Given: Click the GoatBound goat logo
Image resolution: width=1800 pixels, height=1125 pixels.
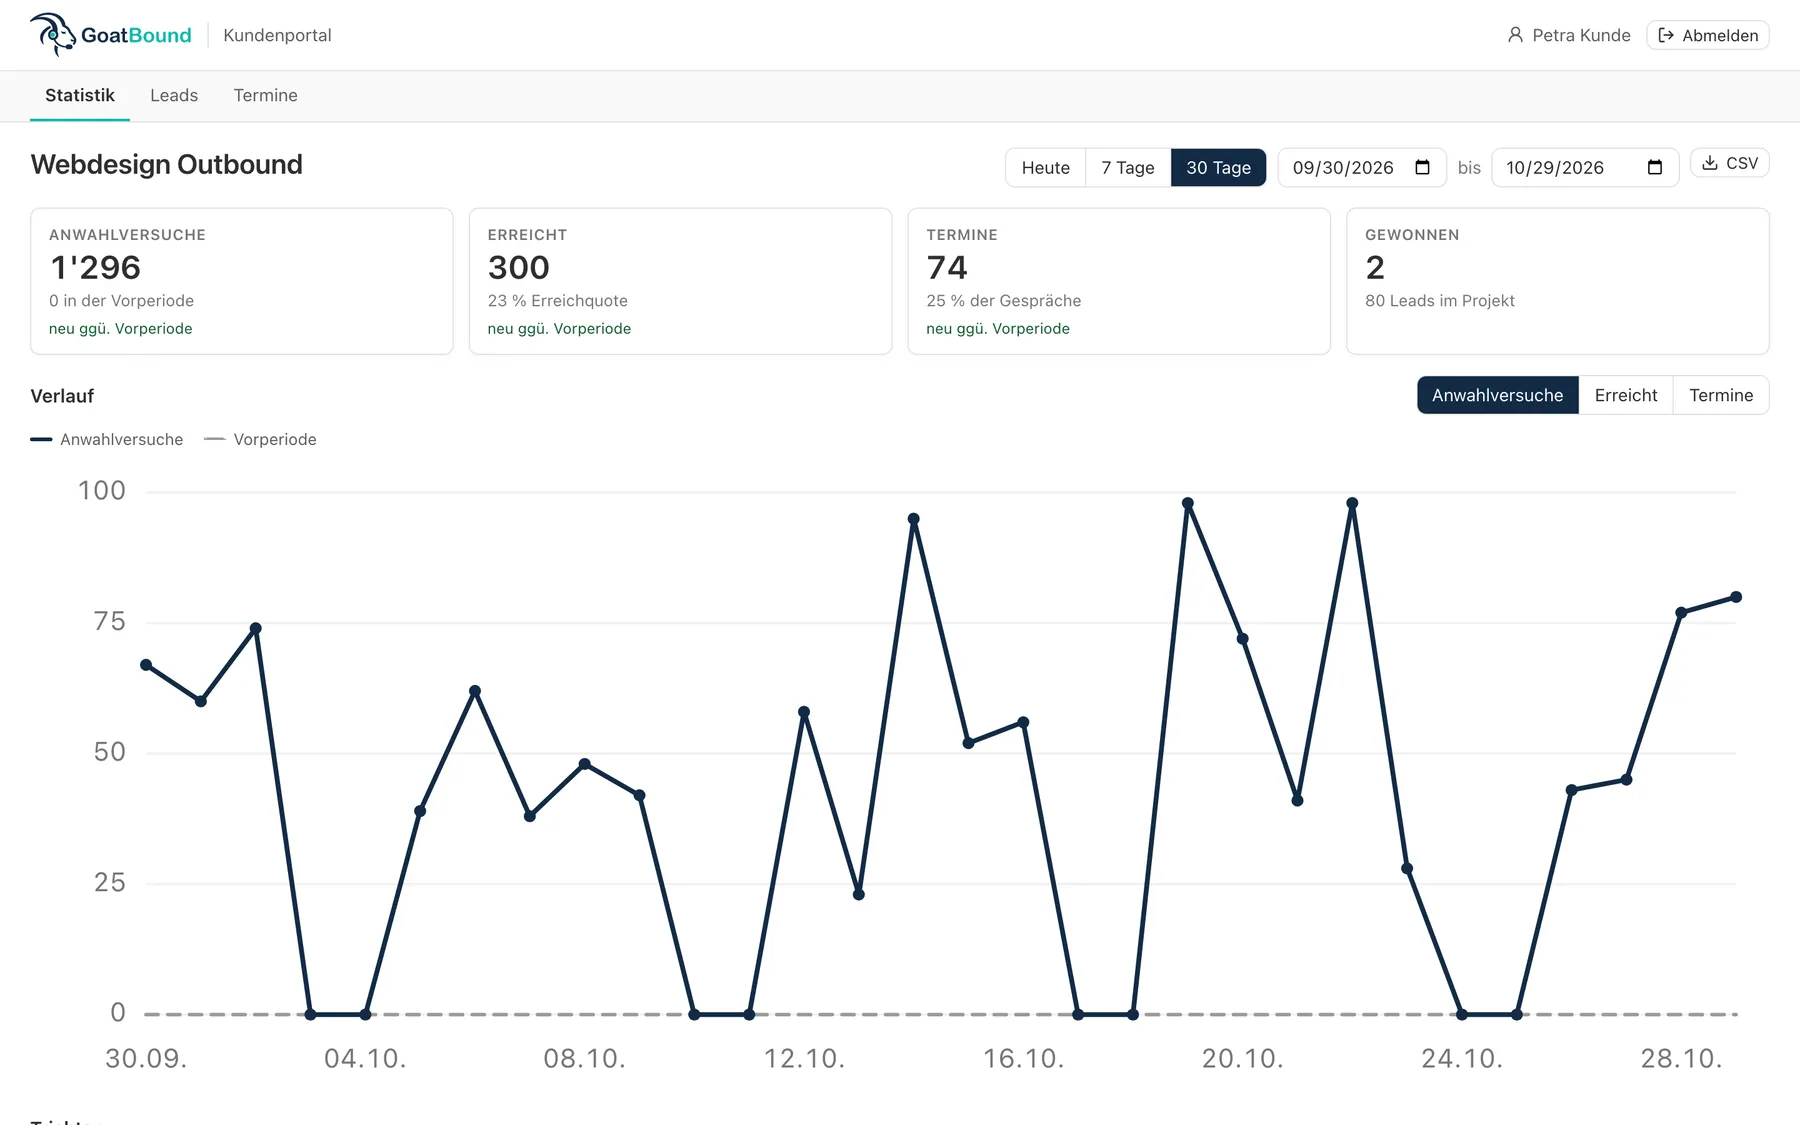Looking at the screenshot, I should (53, 35).
